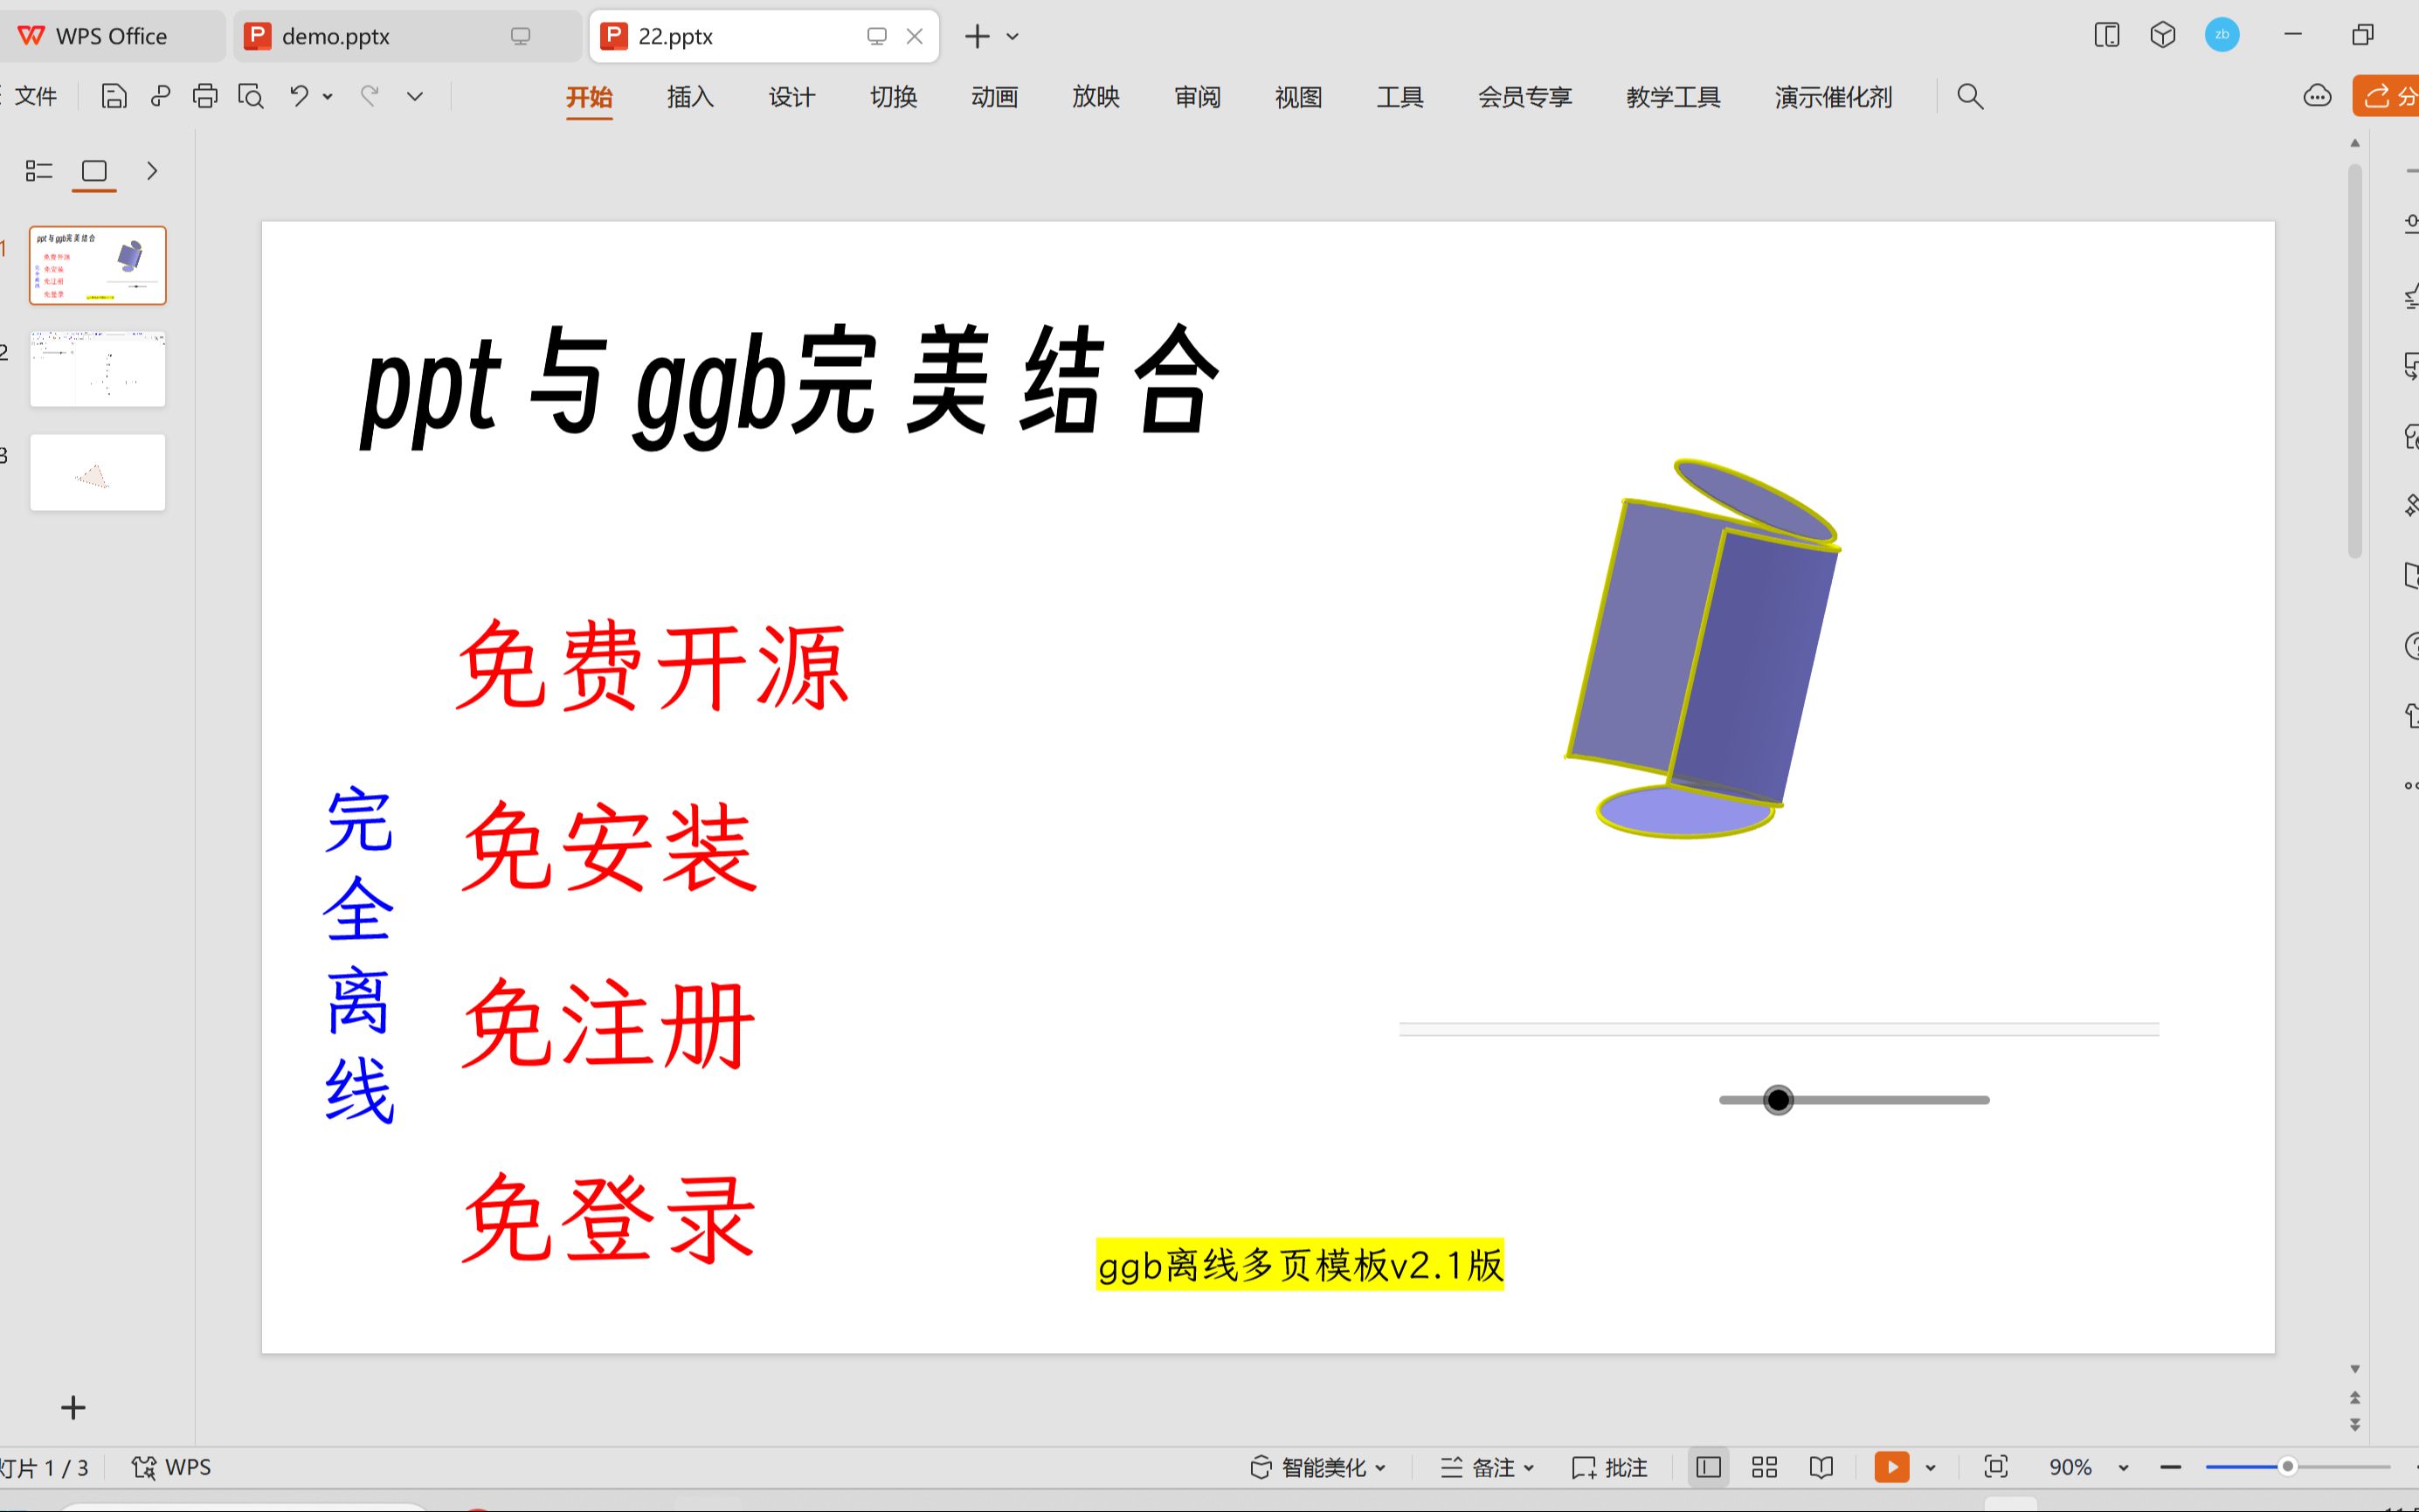
Task: Click the Fit to window icon
Action: click(1995, 1467)
